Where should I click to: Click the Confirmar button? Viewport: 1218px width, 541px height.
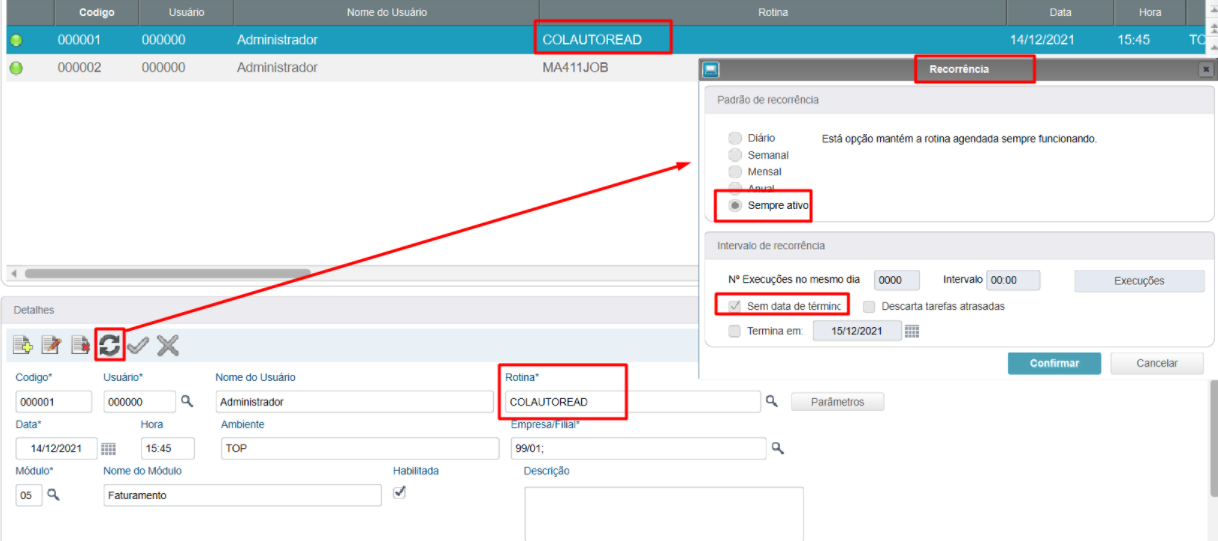pos(1054,363)
